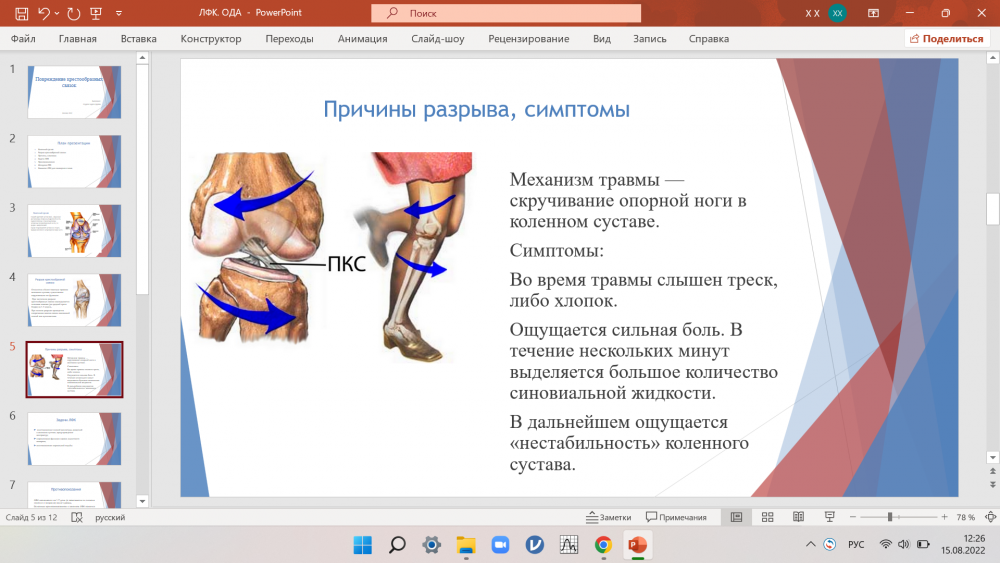1000x563 pixels.
Task: Open Zoom app from taskbar
Action: coord(501,545)
